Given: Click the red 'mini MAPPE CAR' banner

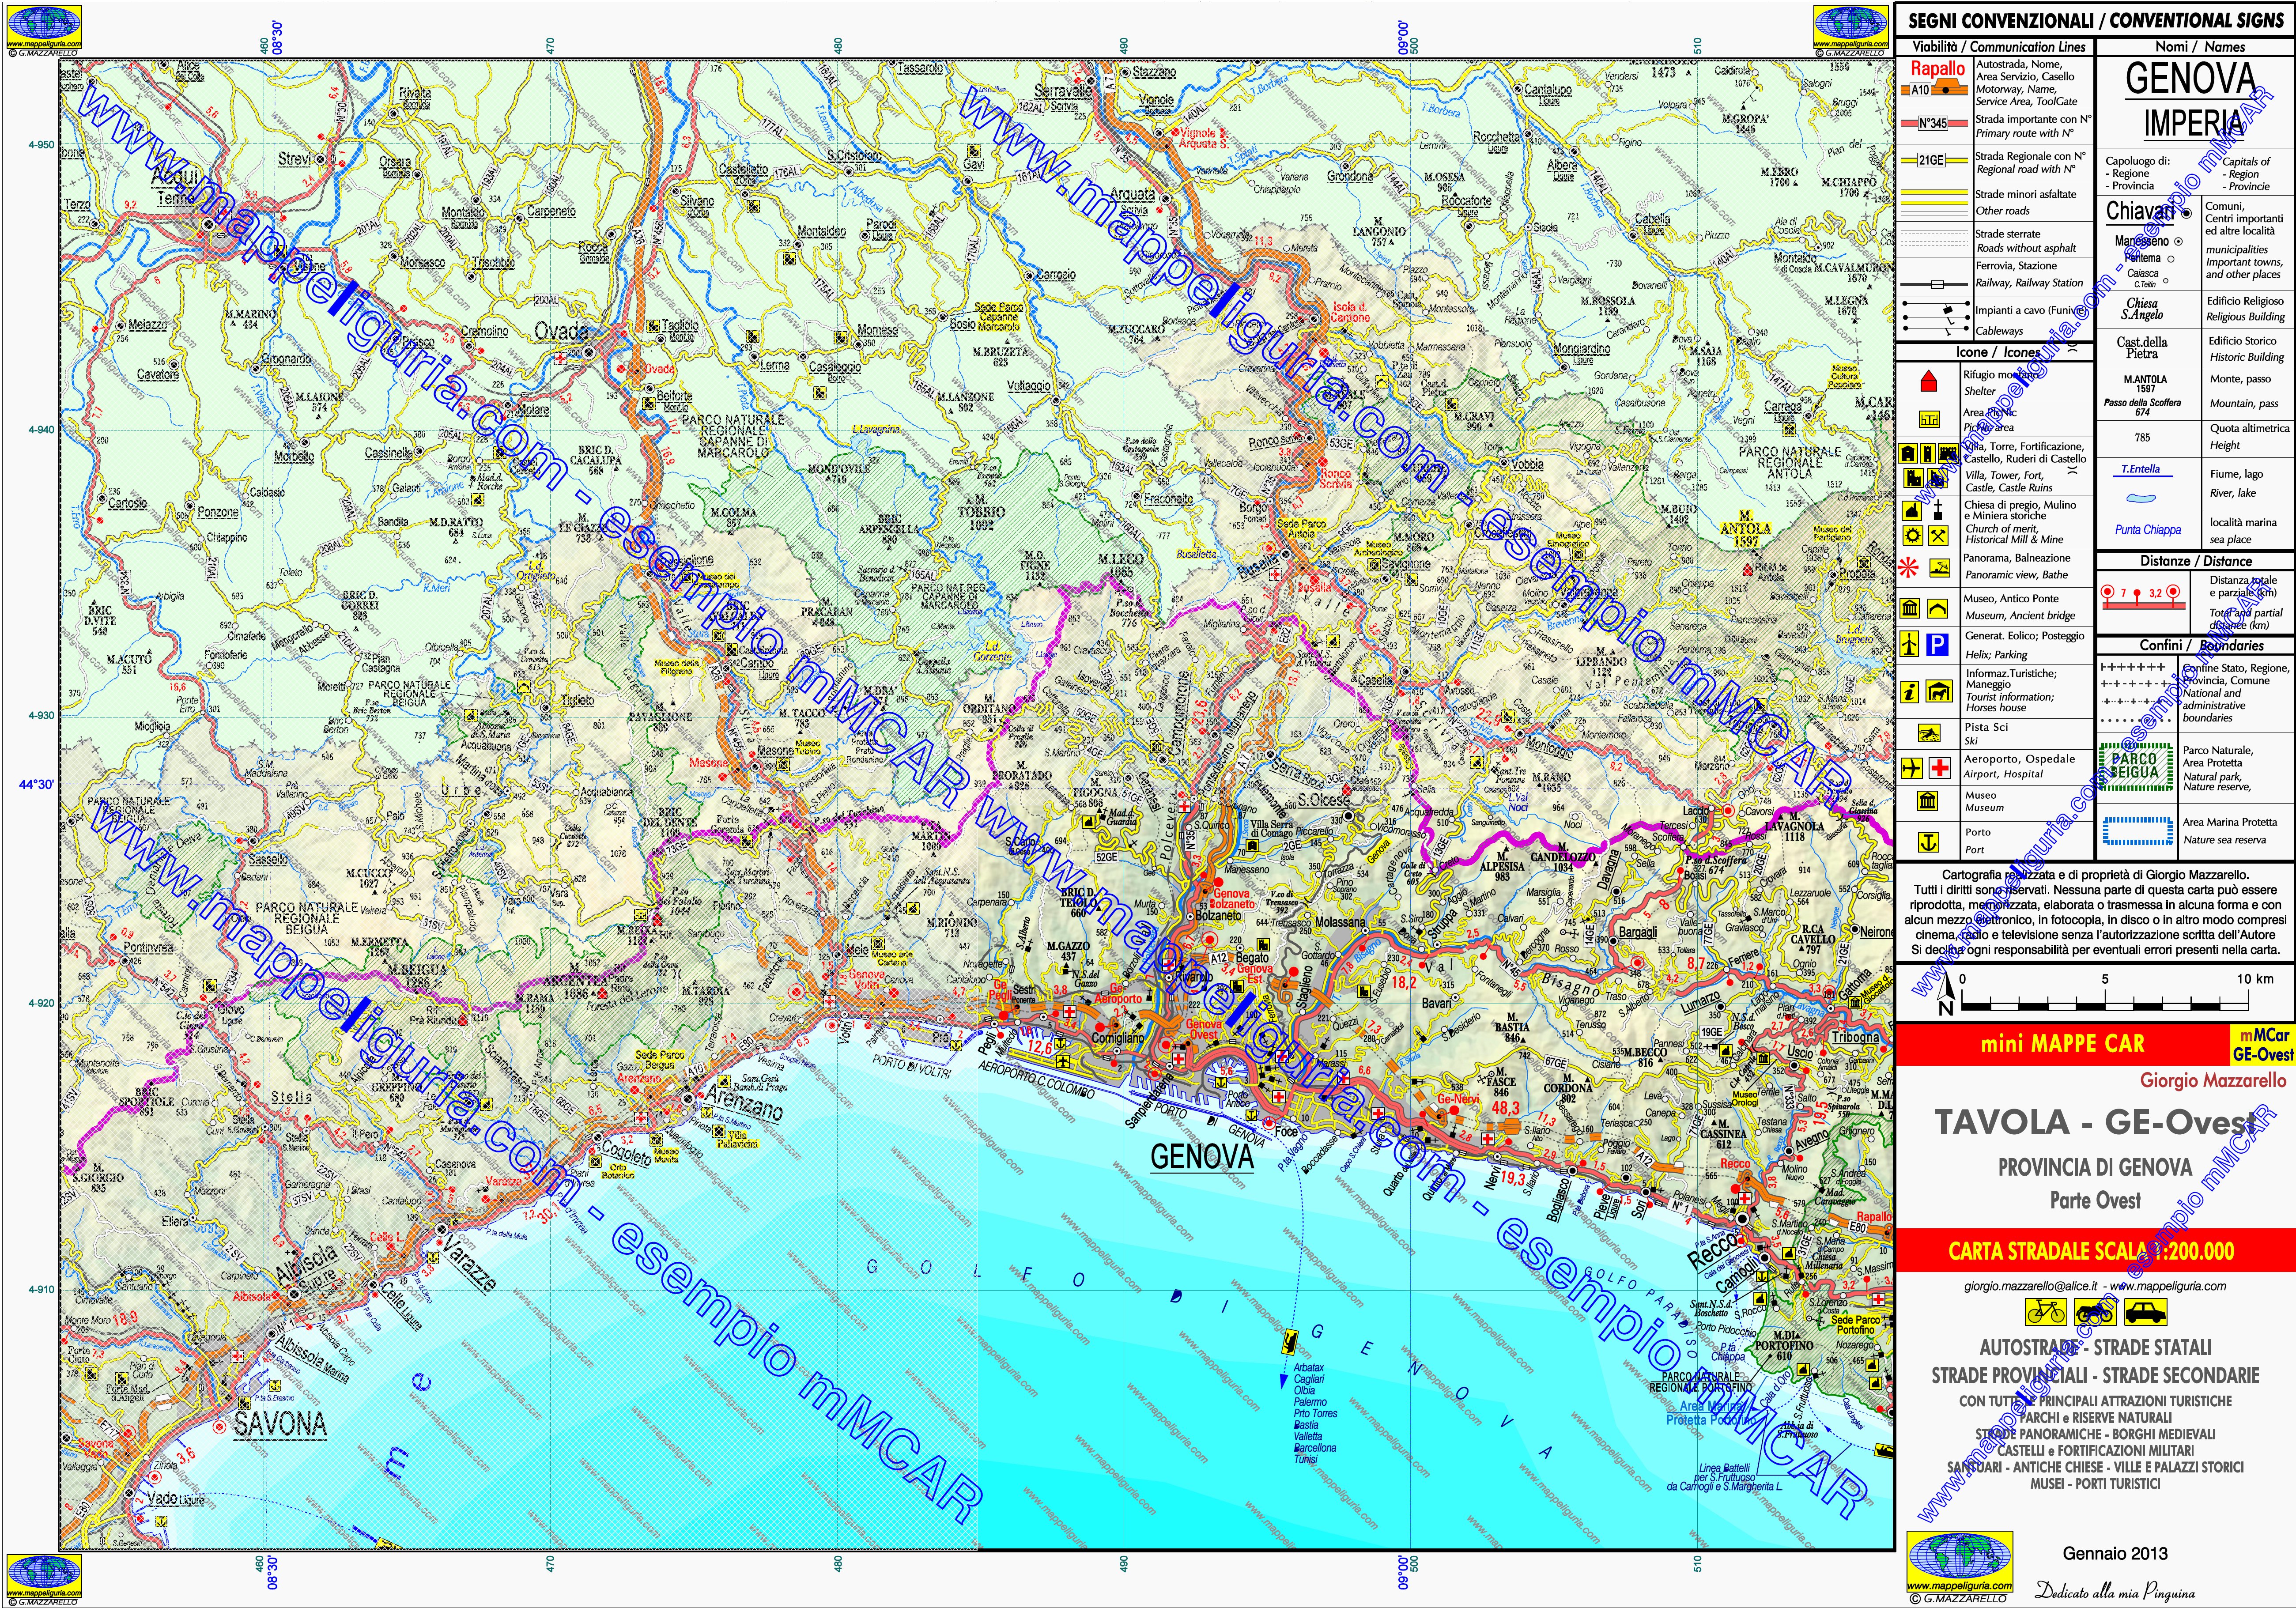Looking at the screenshot, I should pos(2062,1044).
